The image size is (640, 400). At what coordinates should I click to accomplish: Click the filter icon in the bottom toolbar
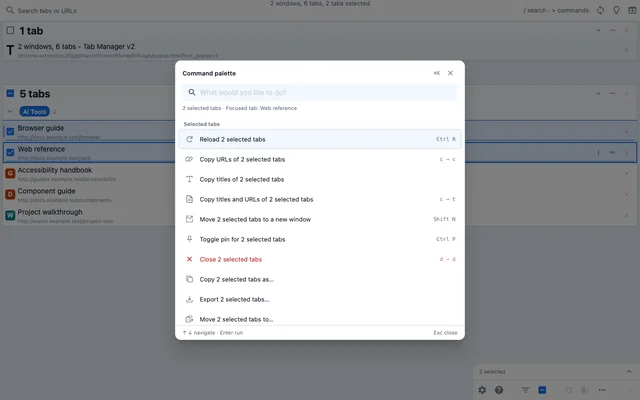pos(525,390)
